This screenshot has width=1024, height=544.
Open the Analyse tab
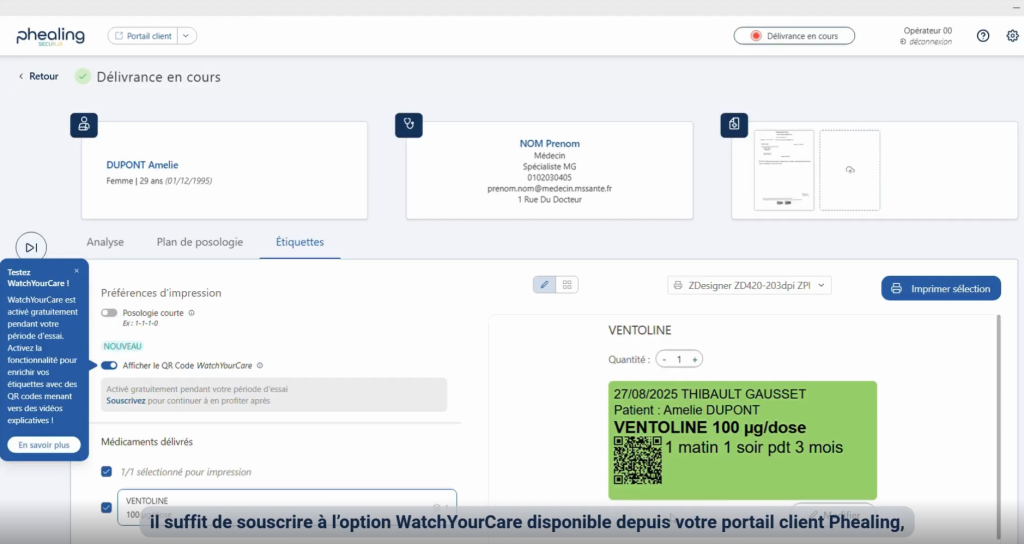coord(105,242)
